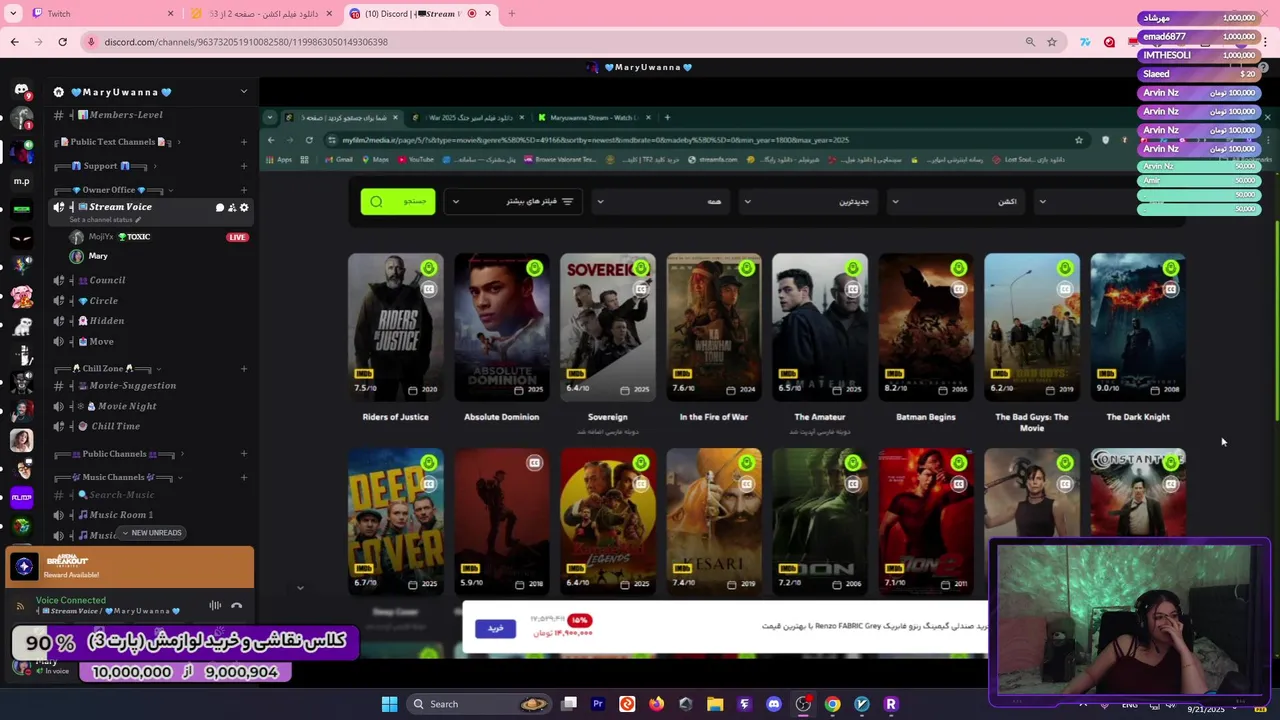Open Stream Voice channel settings gear
The image size is (1280, 720).
pos(244,207)
